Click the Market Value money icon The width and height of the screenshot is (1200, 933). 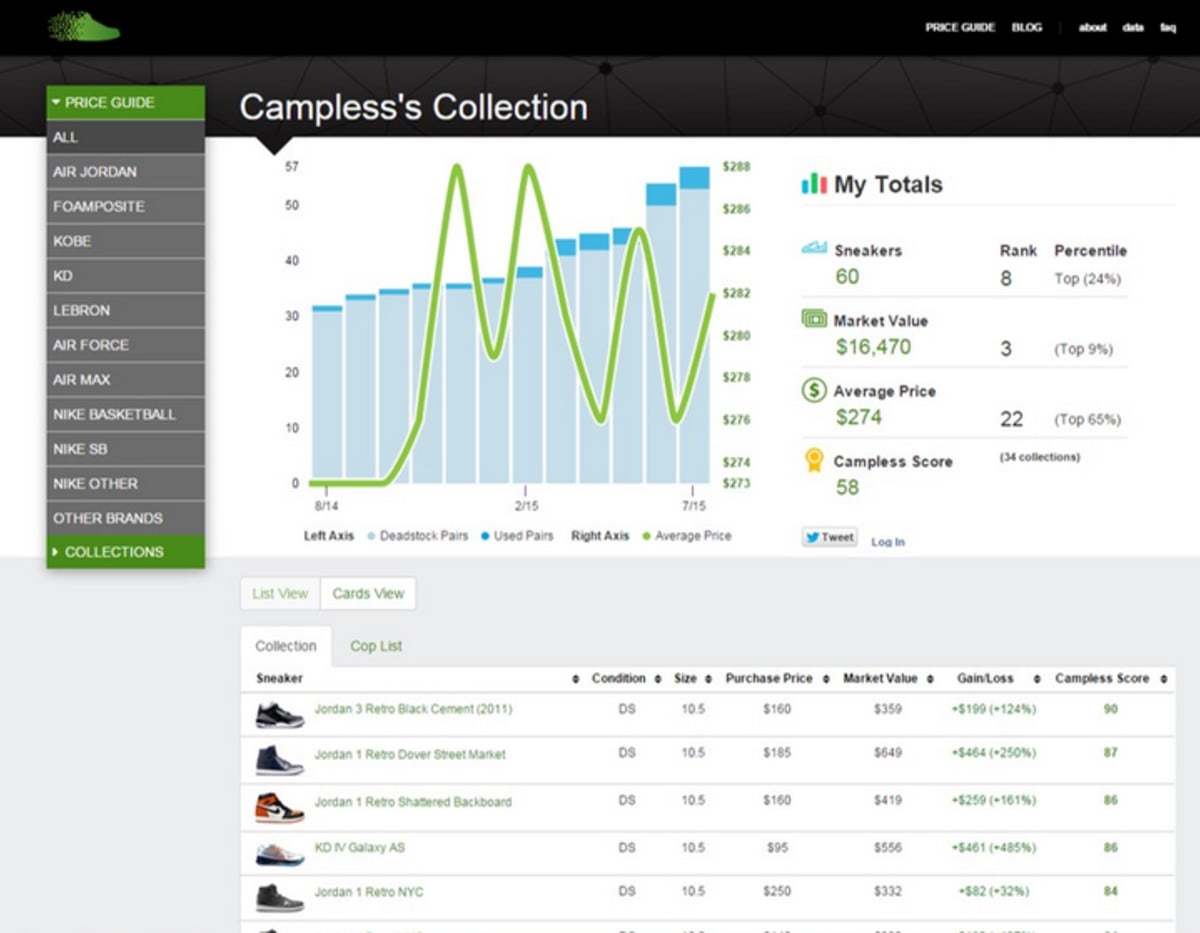(x=814, y=318)
